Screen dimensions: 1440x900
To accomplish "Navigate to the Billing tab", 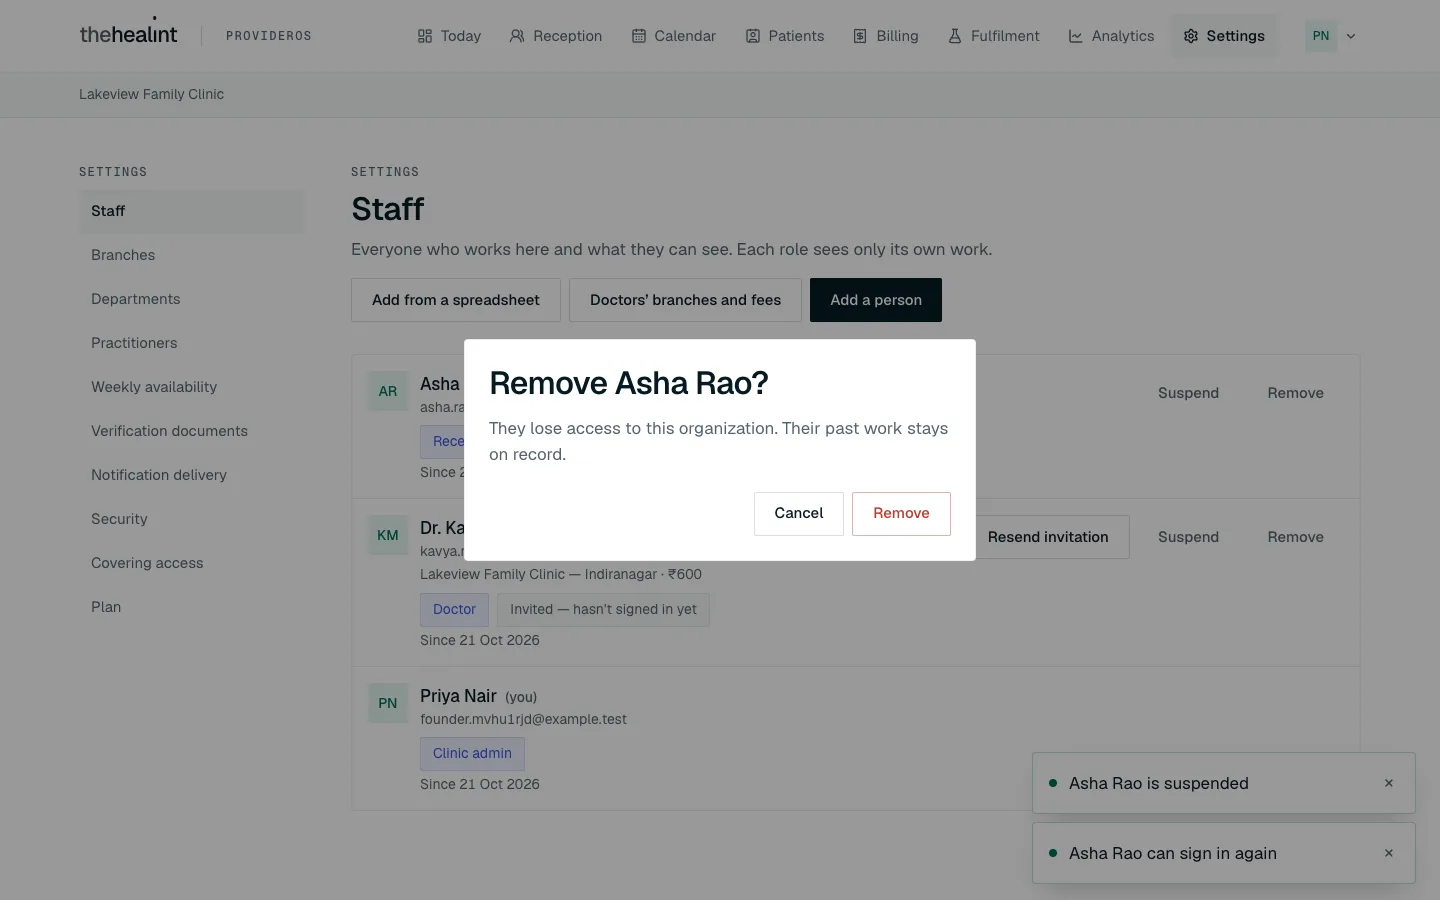I will pyautogui.click(x=885, y=36).
